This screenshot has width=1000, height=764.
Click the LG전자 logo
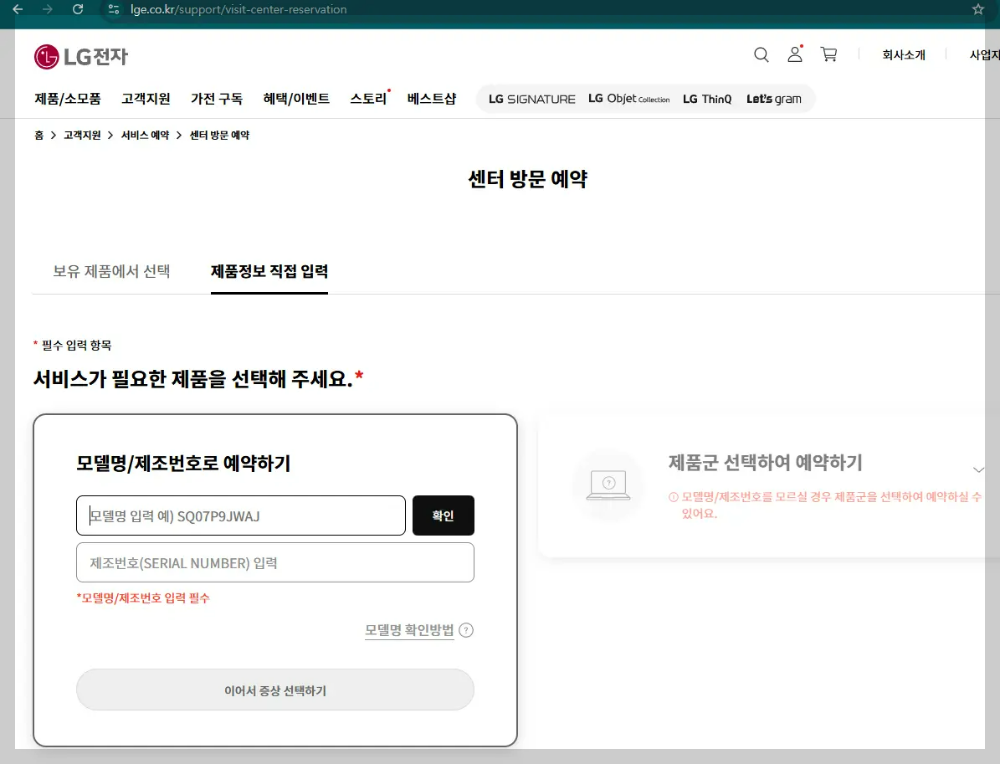79,57
